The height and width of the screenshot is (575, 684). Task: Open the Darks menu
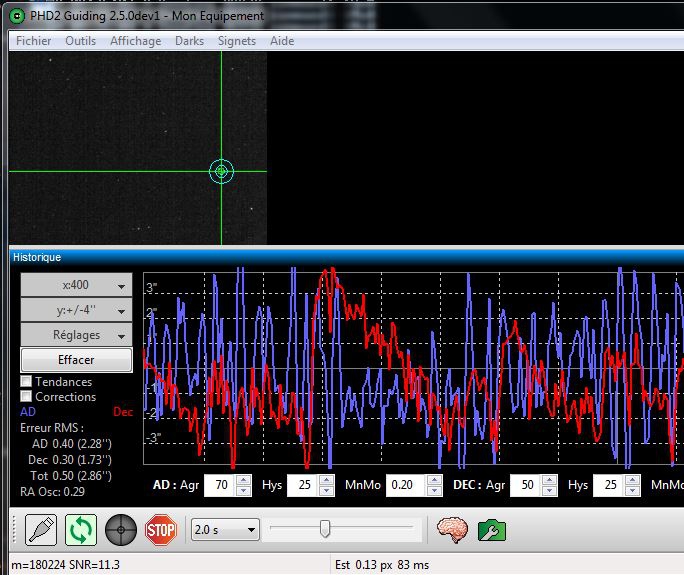pos(189,41)
